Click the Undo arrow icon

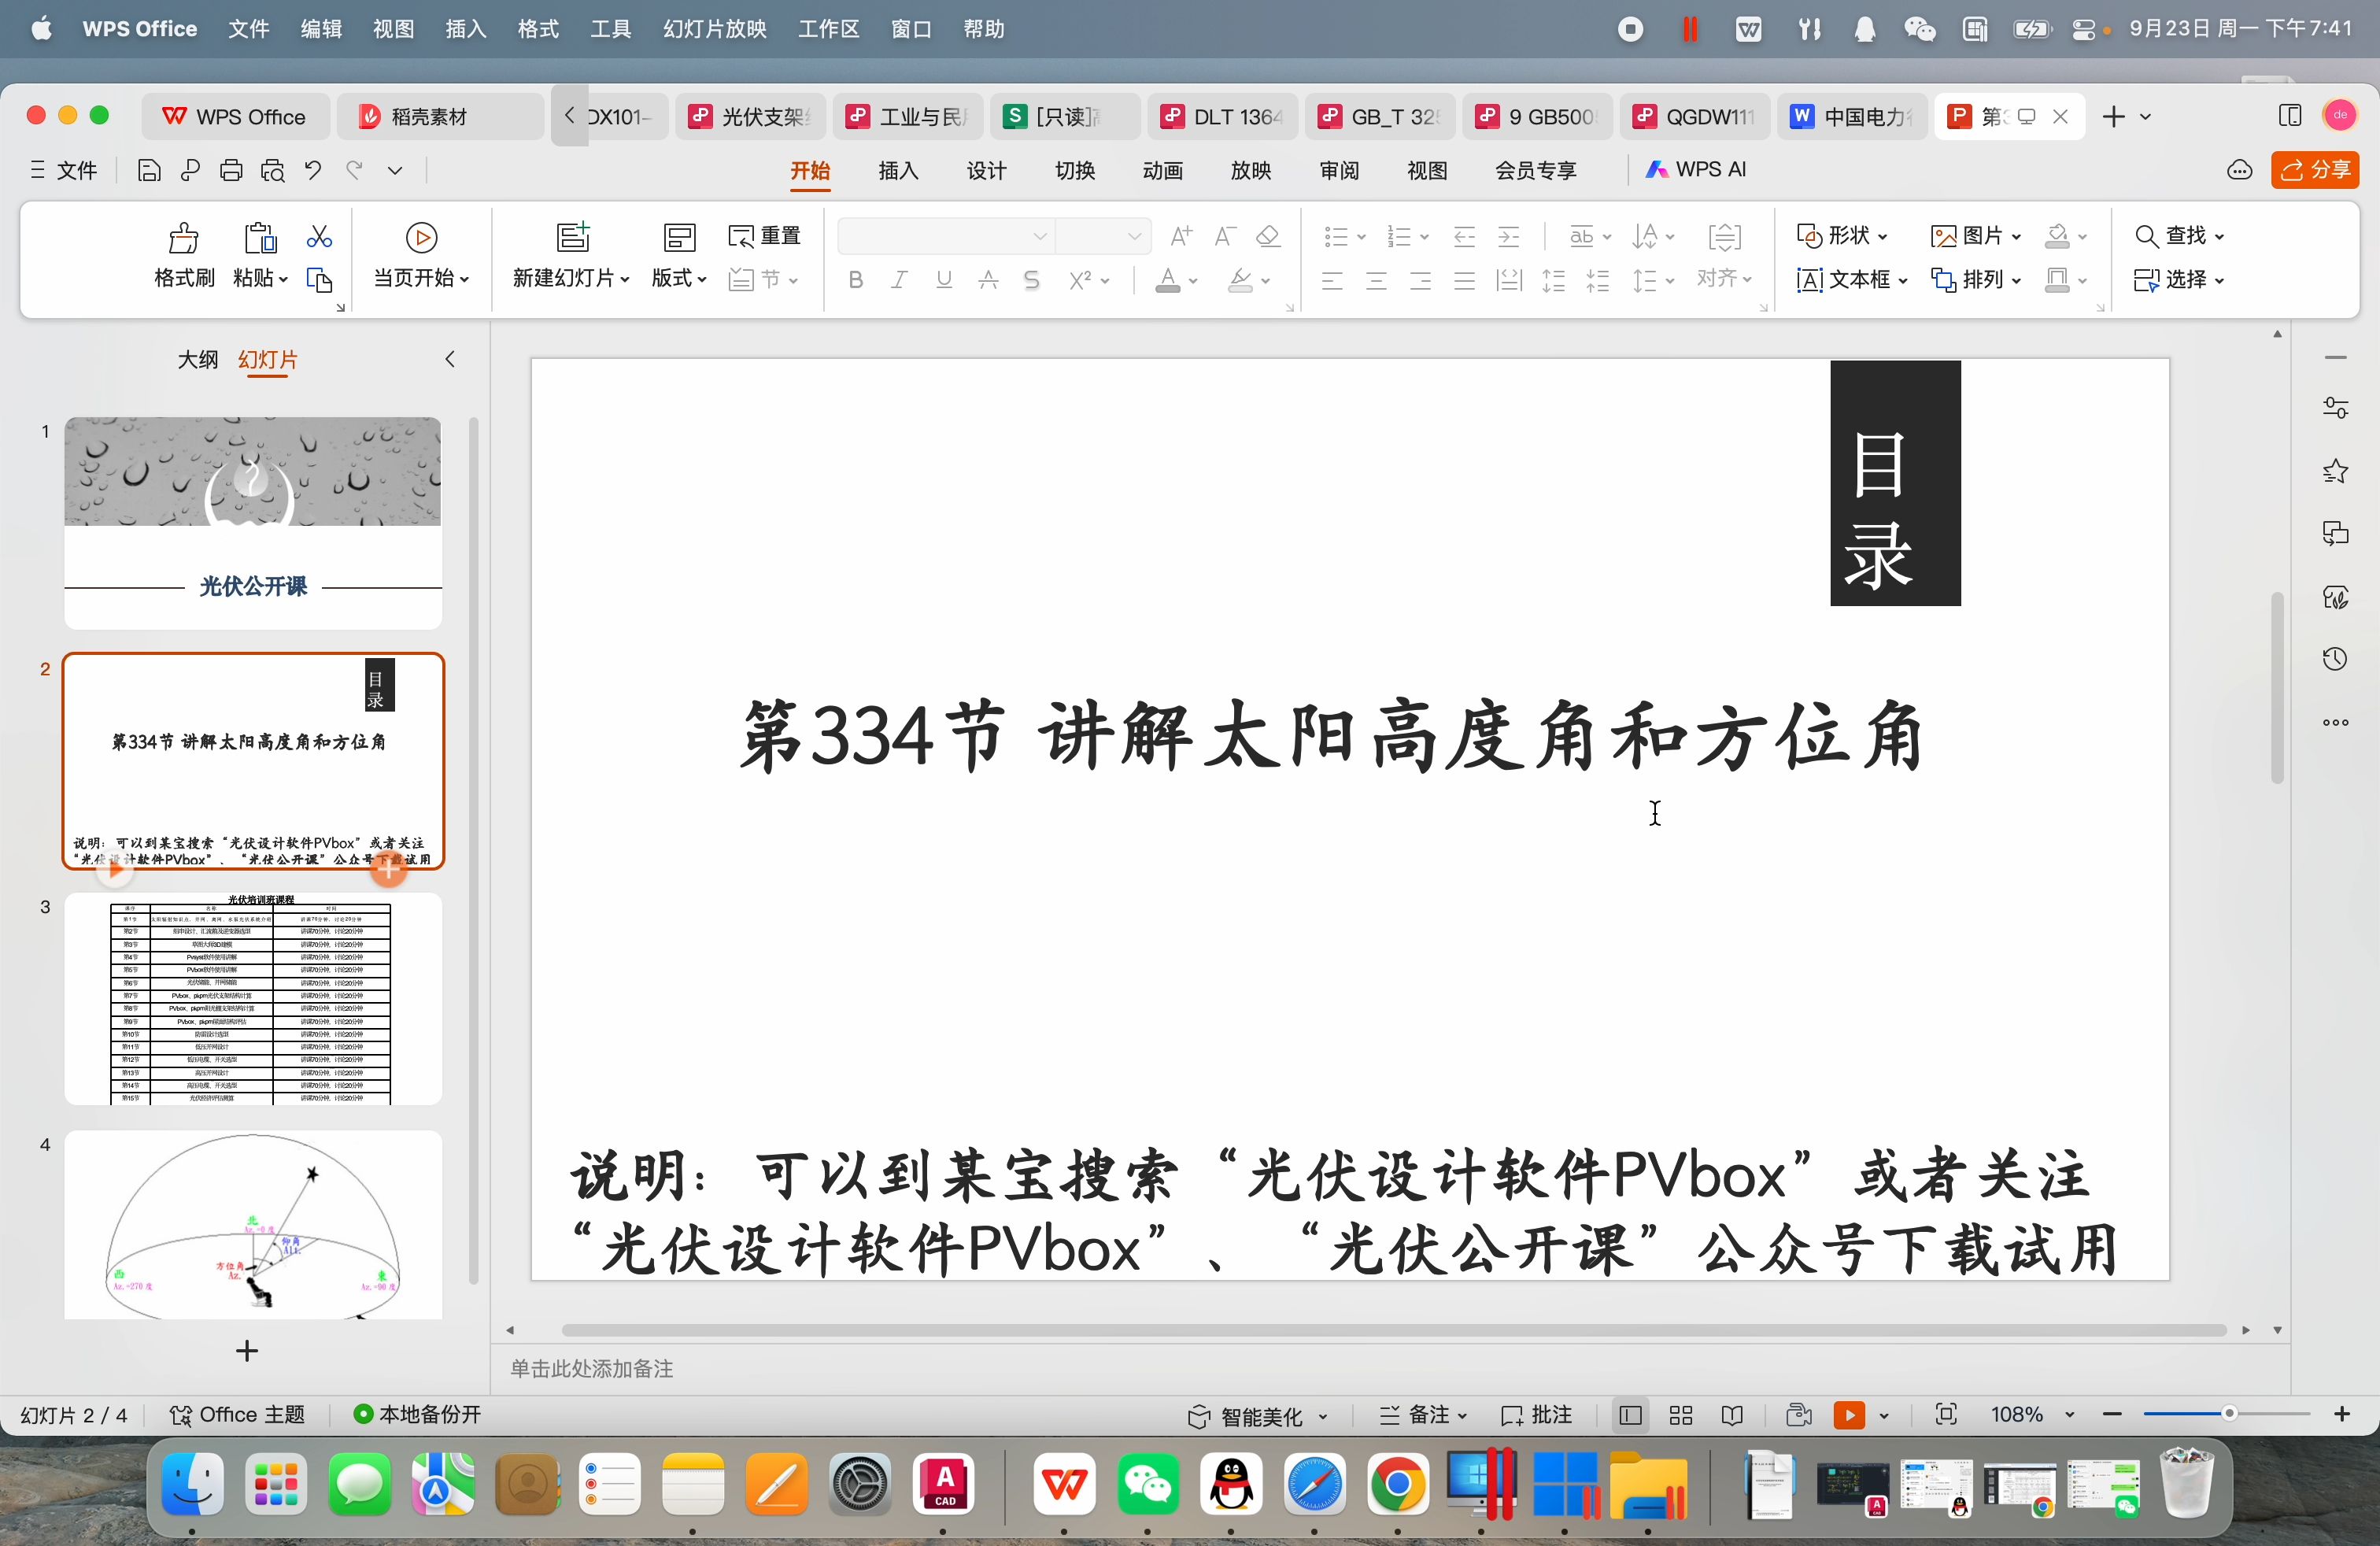(313, 171)
